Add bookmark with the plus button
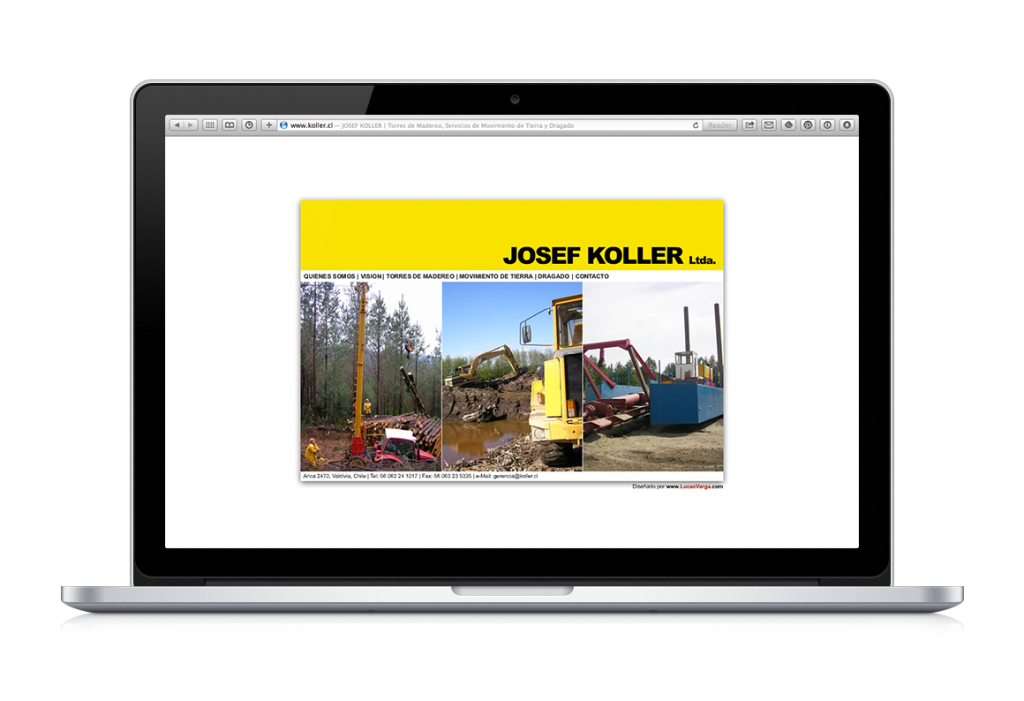1024x701 pixels. point(268,125)
